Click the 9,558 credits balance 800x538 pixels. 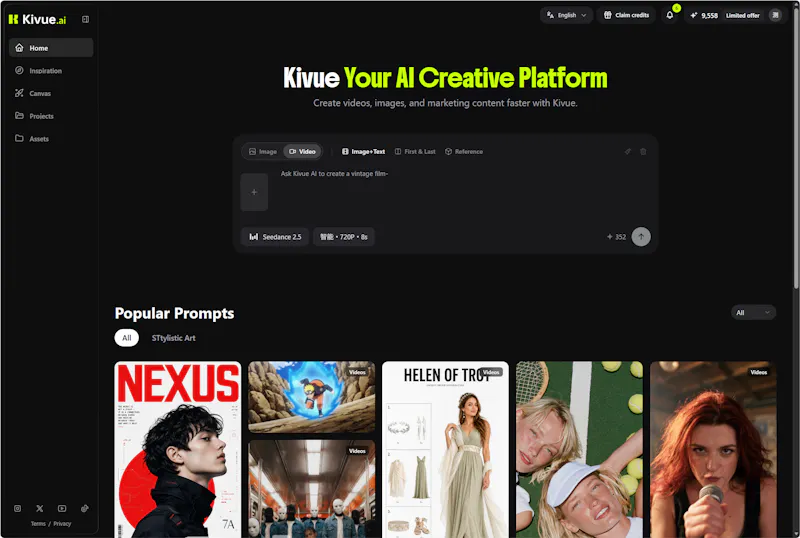click(704, 15)
